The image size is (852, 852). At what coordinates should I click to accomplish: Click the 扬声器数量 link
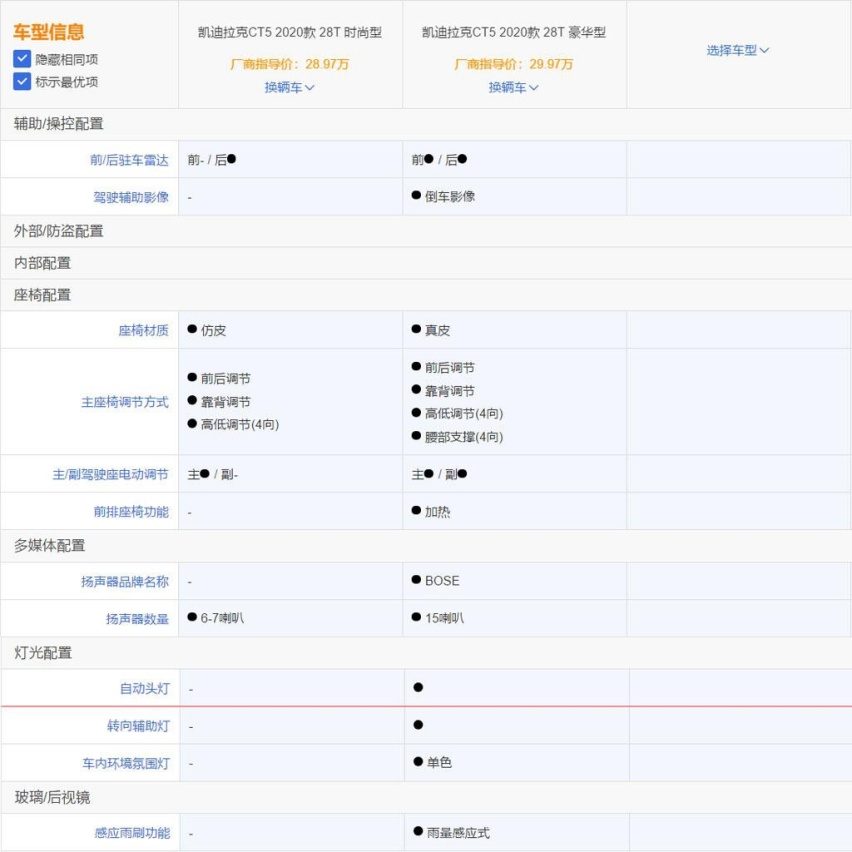point(137,619)
